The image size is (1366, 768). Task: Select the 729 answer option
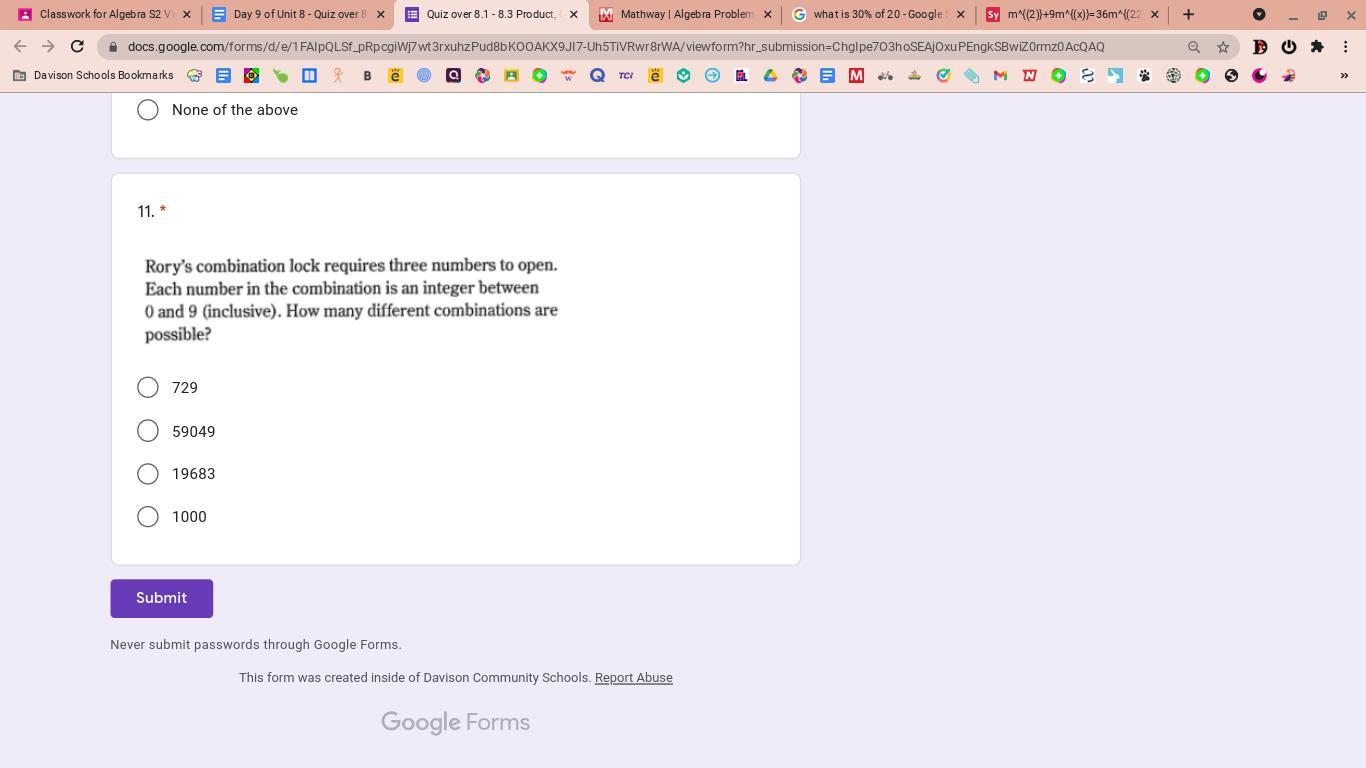[148, 387]
